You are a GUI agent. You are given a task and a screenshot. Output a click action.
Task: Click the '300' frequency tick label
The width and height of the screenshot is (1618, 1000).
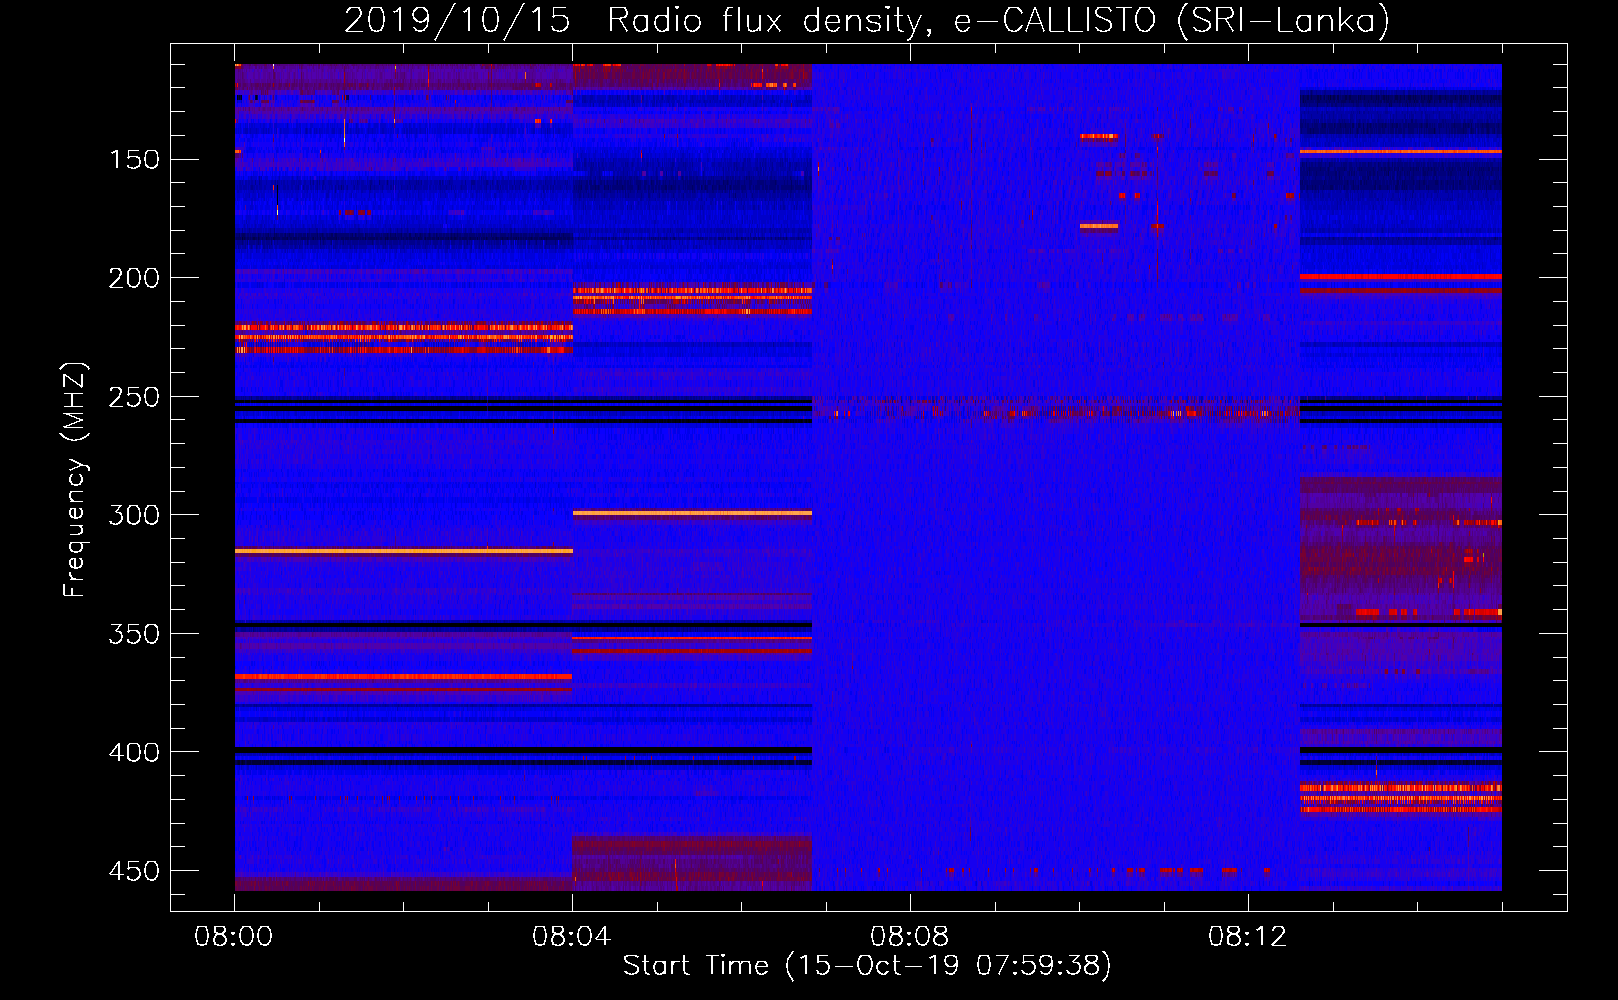click(134, 515)
